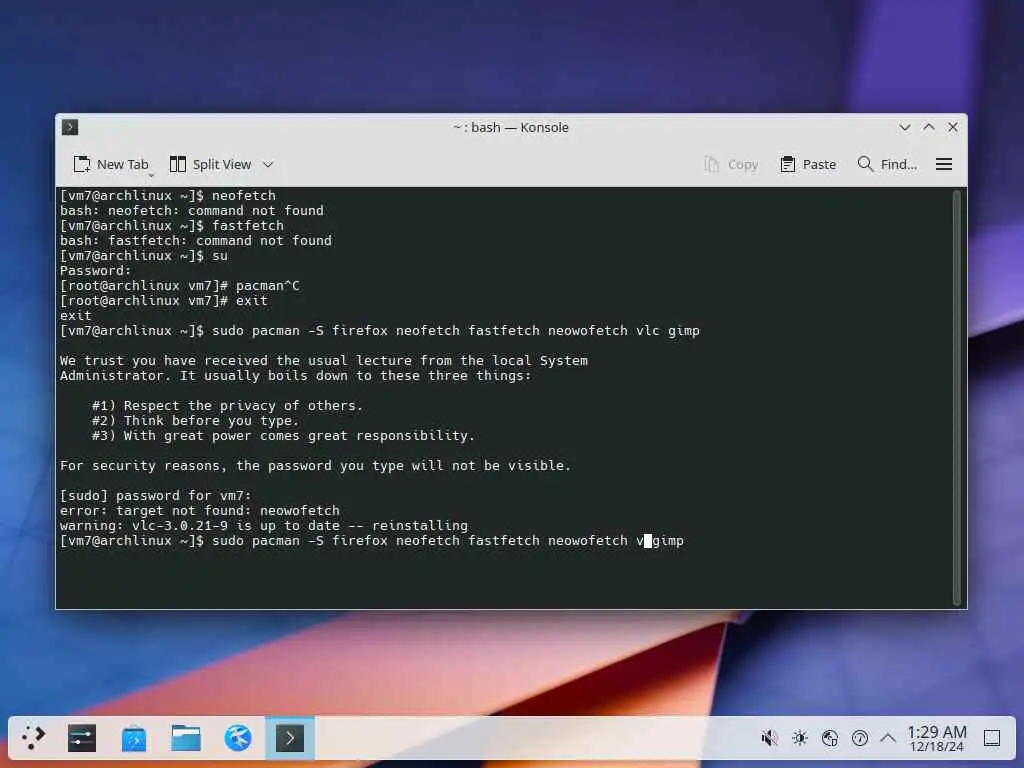Expand the Split View dropdown arrow
The image size is (1024, 768).
[268, 165]
